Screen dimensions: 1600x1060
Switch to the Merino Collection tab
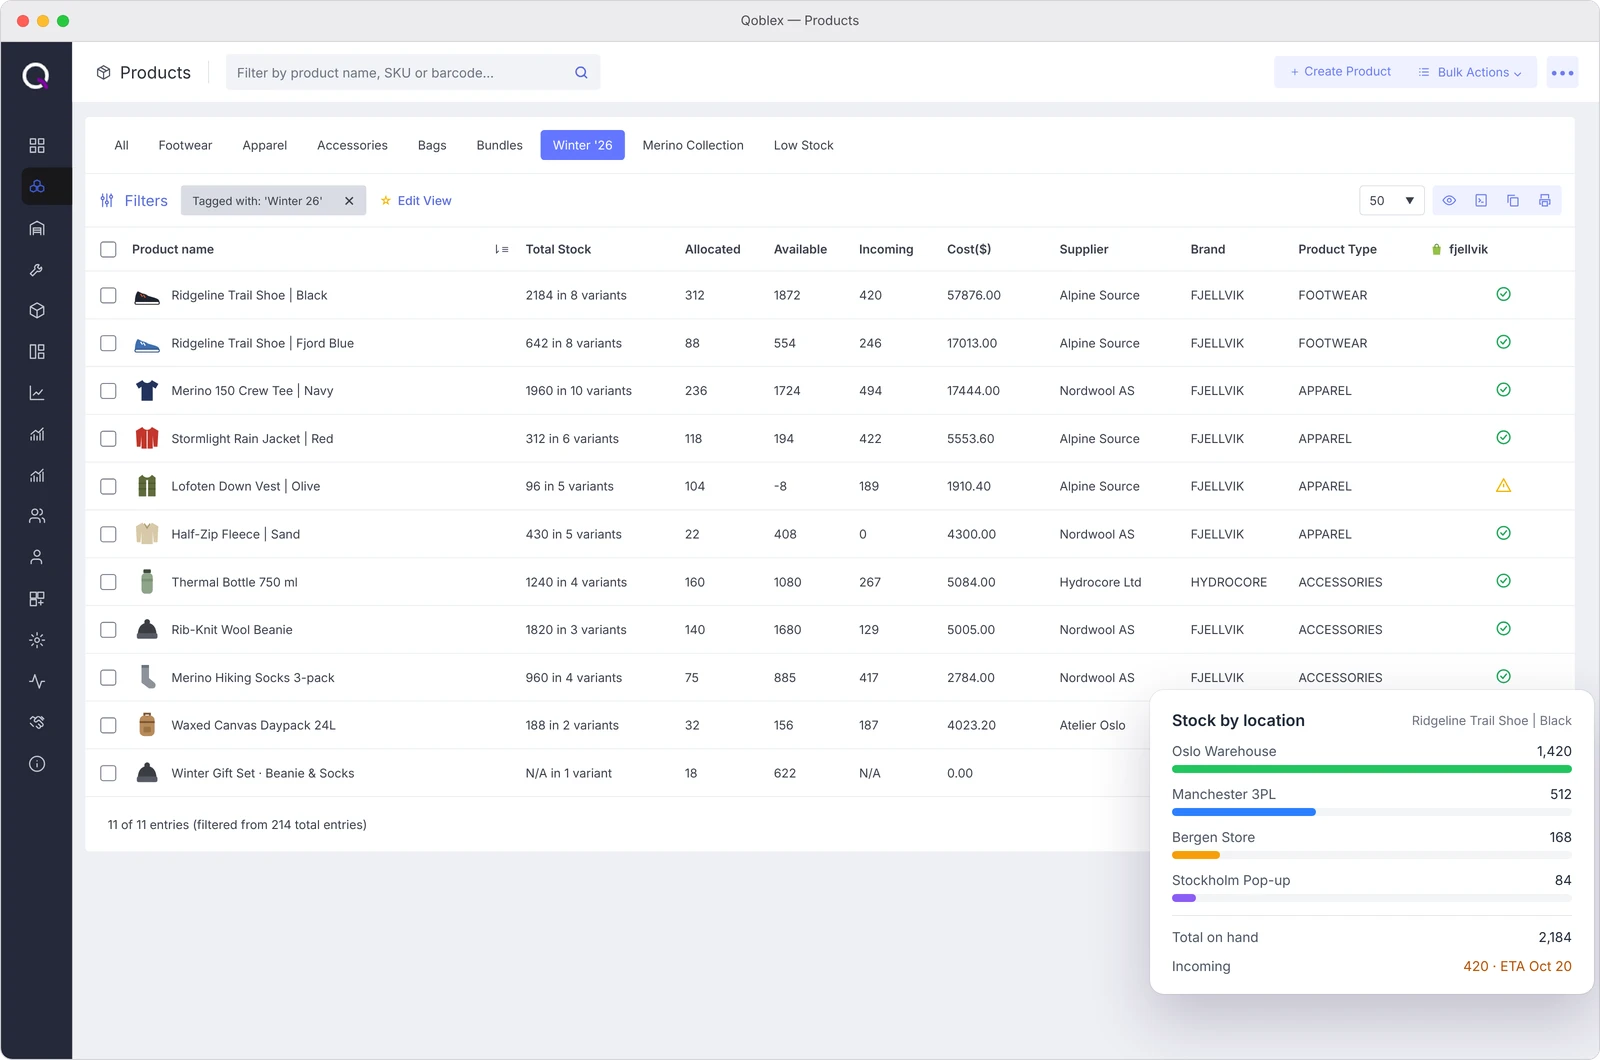693,145
